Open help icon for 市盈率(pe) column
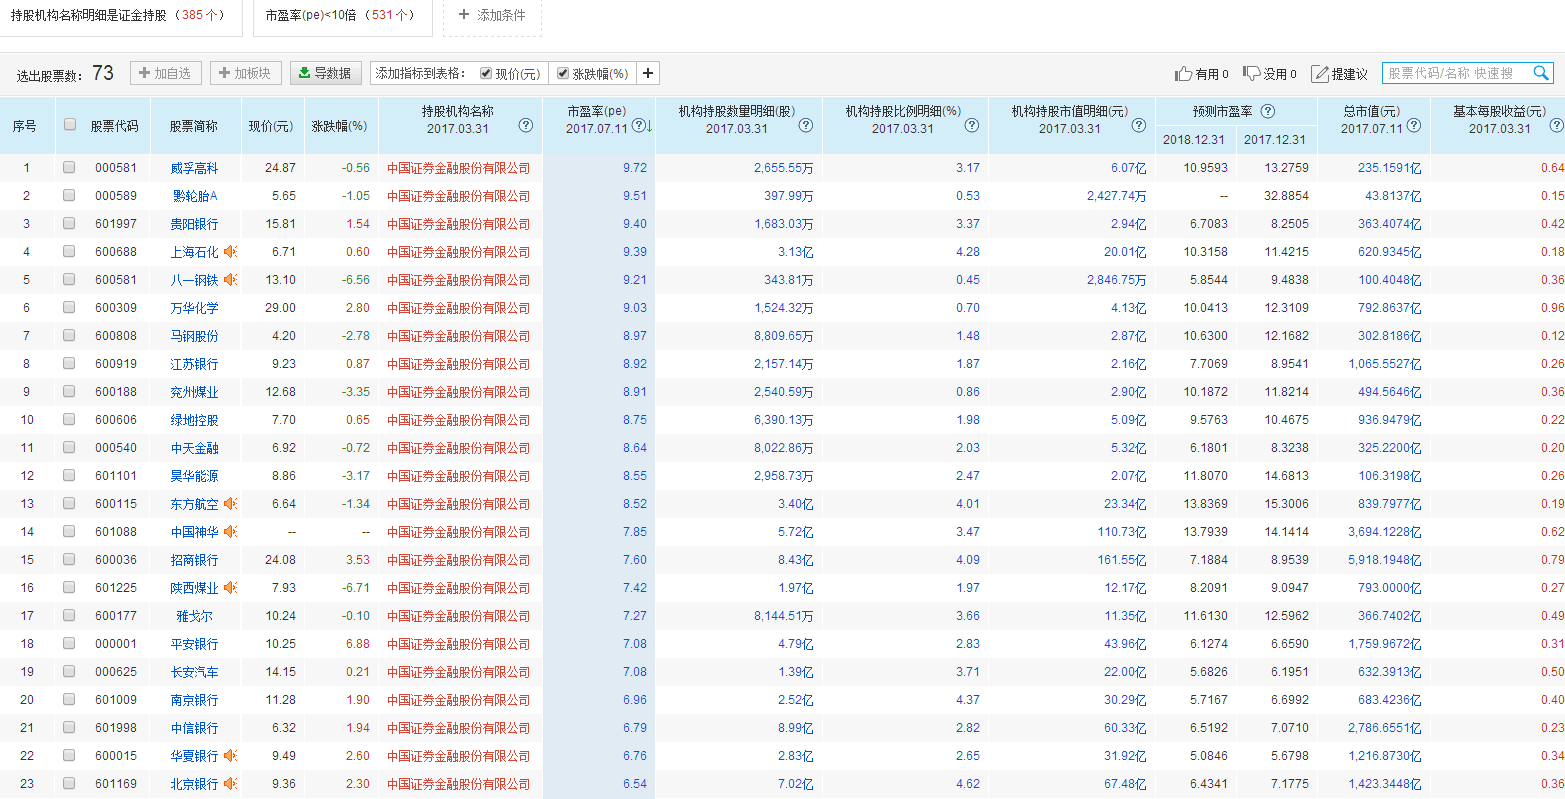Screen dimensions: 1565x799 click(x=638, y=126)
